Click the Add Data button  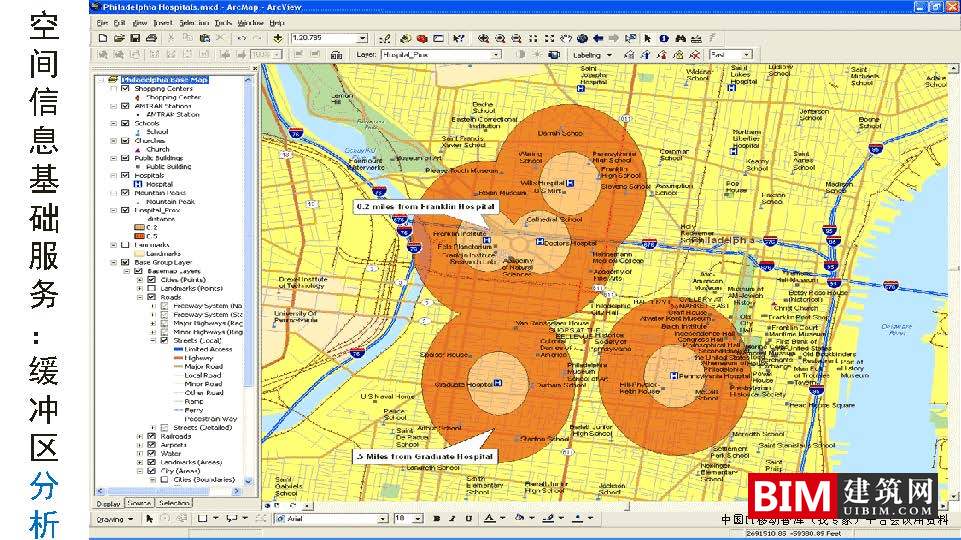click(277, 38)
